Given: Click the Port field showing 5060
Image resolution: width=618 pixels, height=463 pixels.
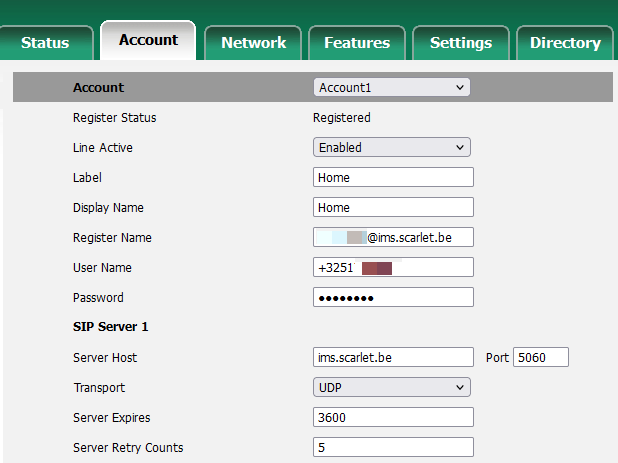Looking at the screenshot, I should pyautogui.click(x=540, y=358).
